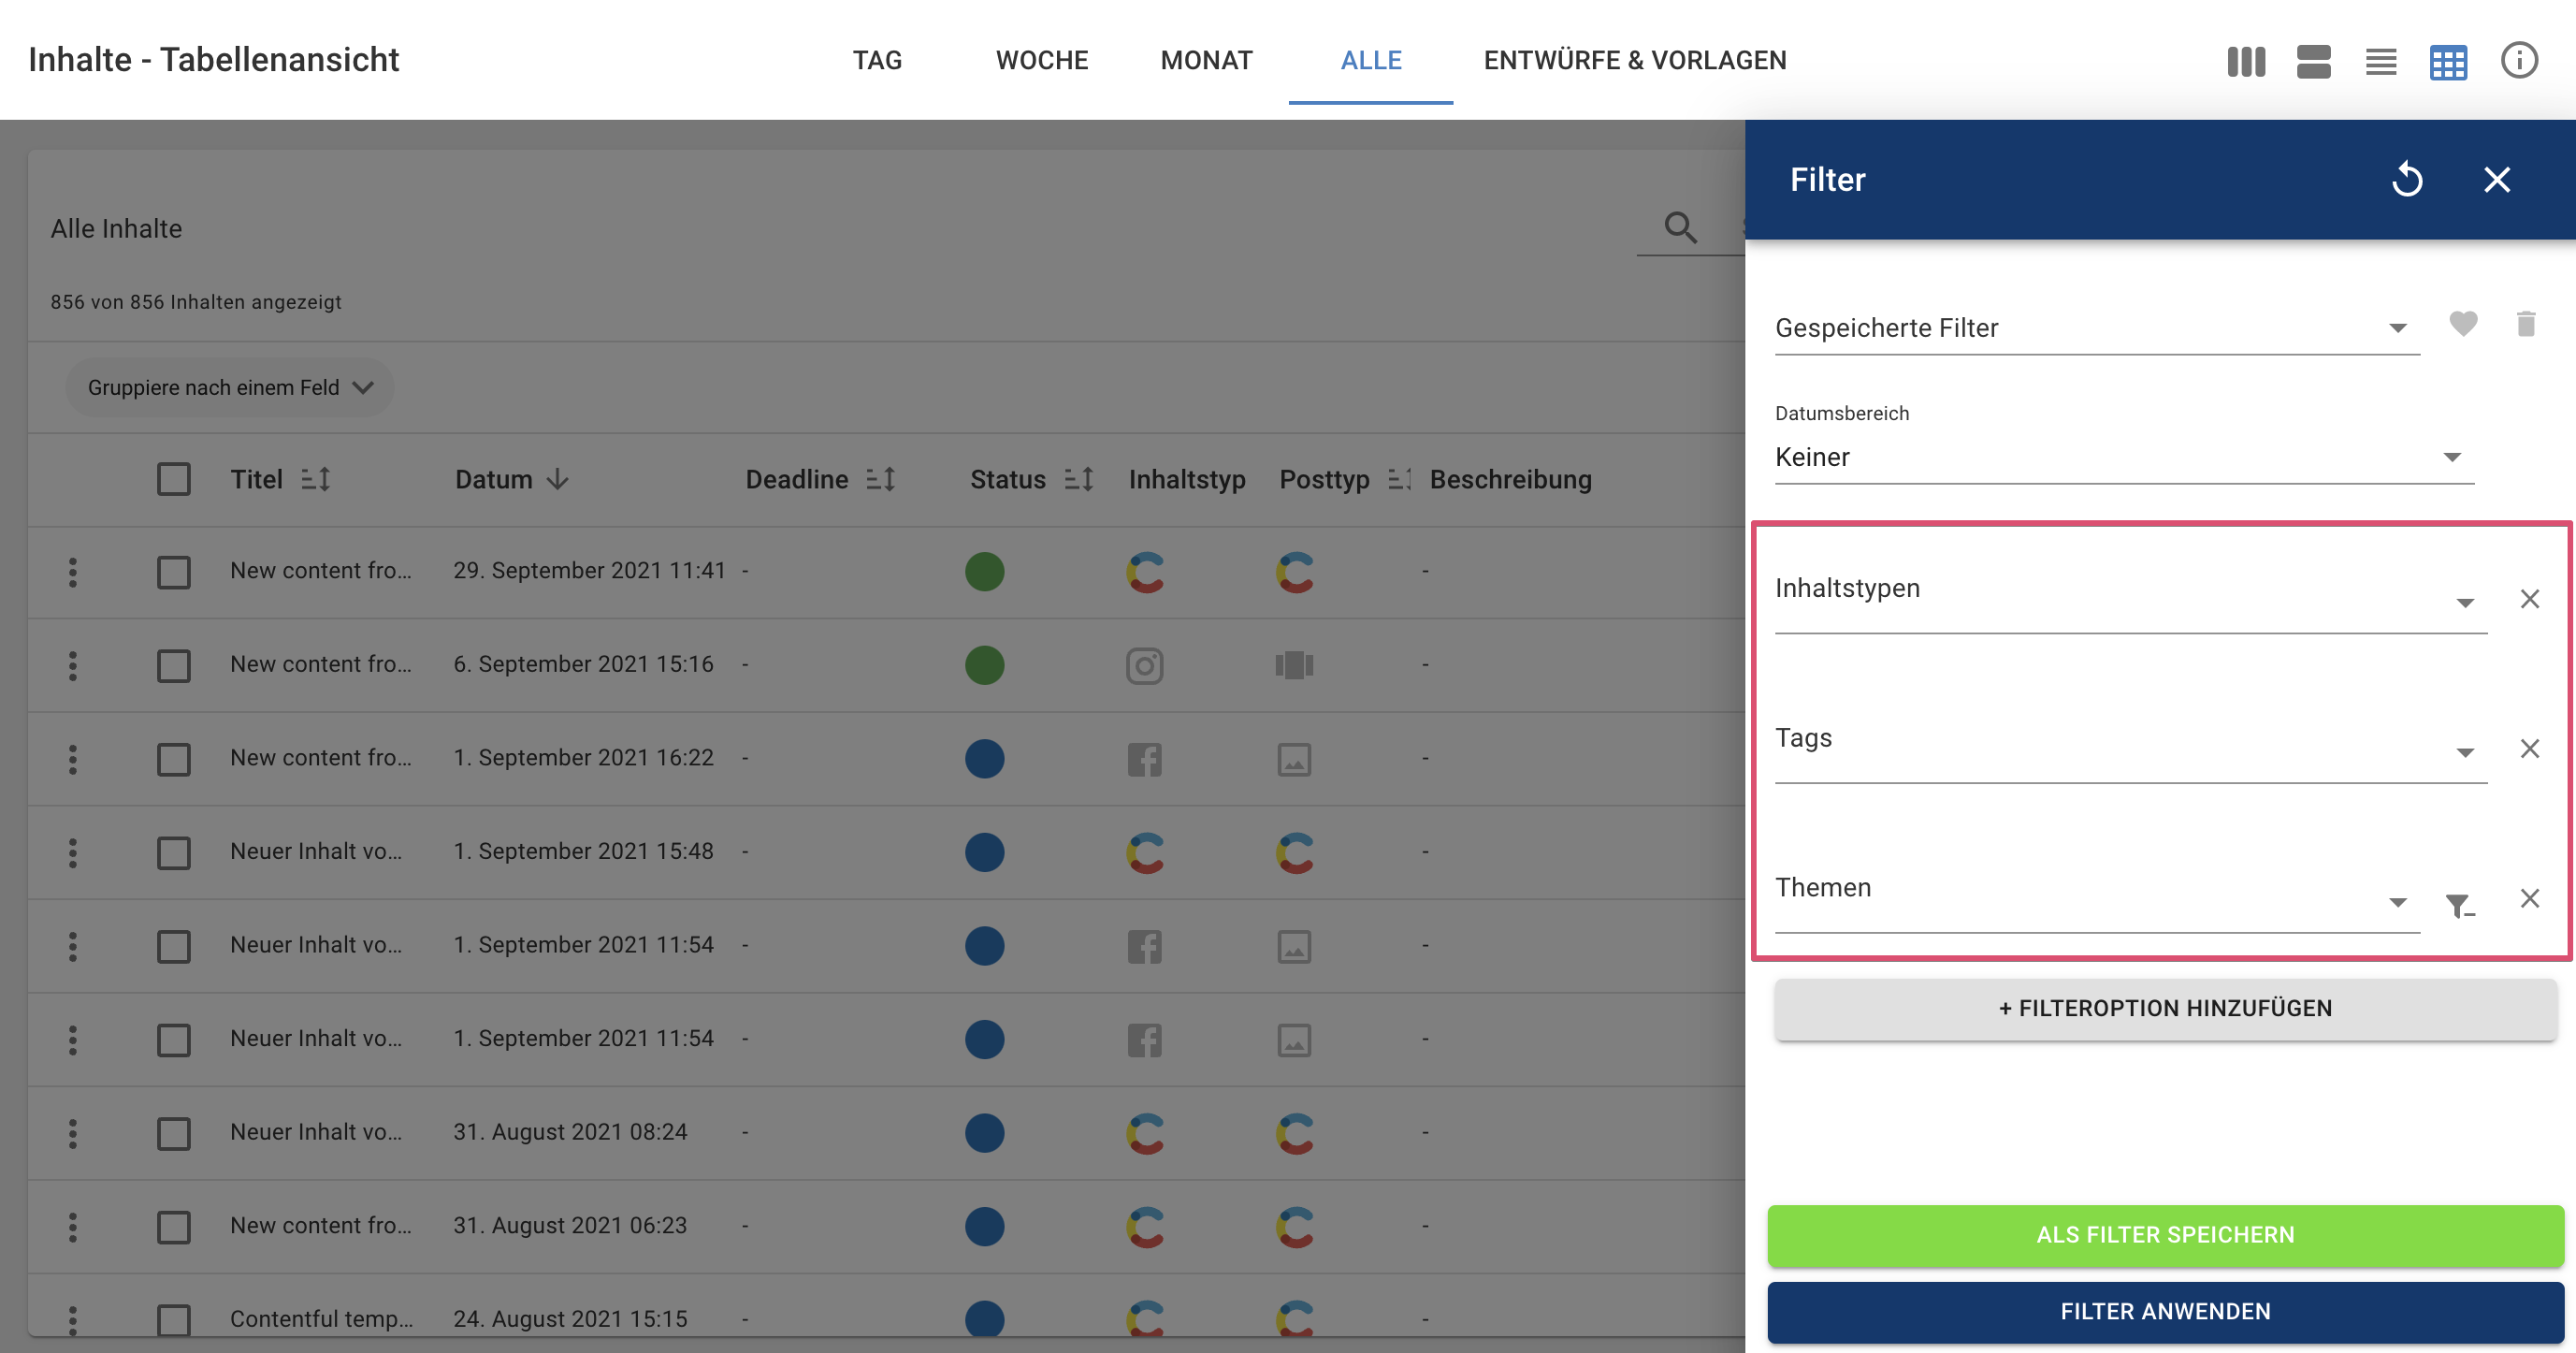The image size is (2576, 1353).
Task: Click the Themen exclude filter funnel icon
Action: [2460, 906]
